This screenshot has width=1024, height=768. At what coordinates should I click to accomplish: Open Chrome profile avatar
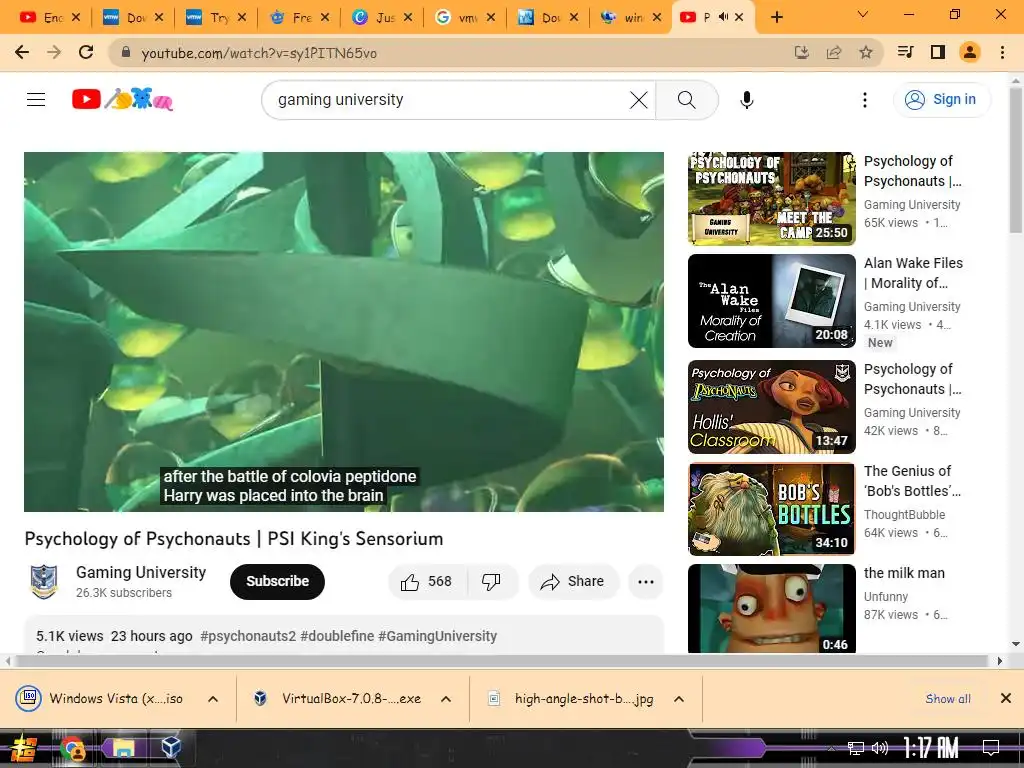(x=970, y=52)
